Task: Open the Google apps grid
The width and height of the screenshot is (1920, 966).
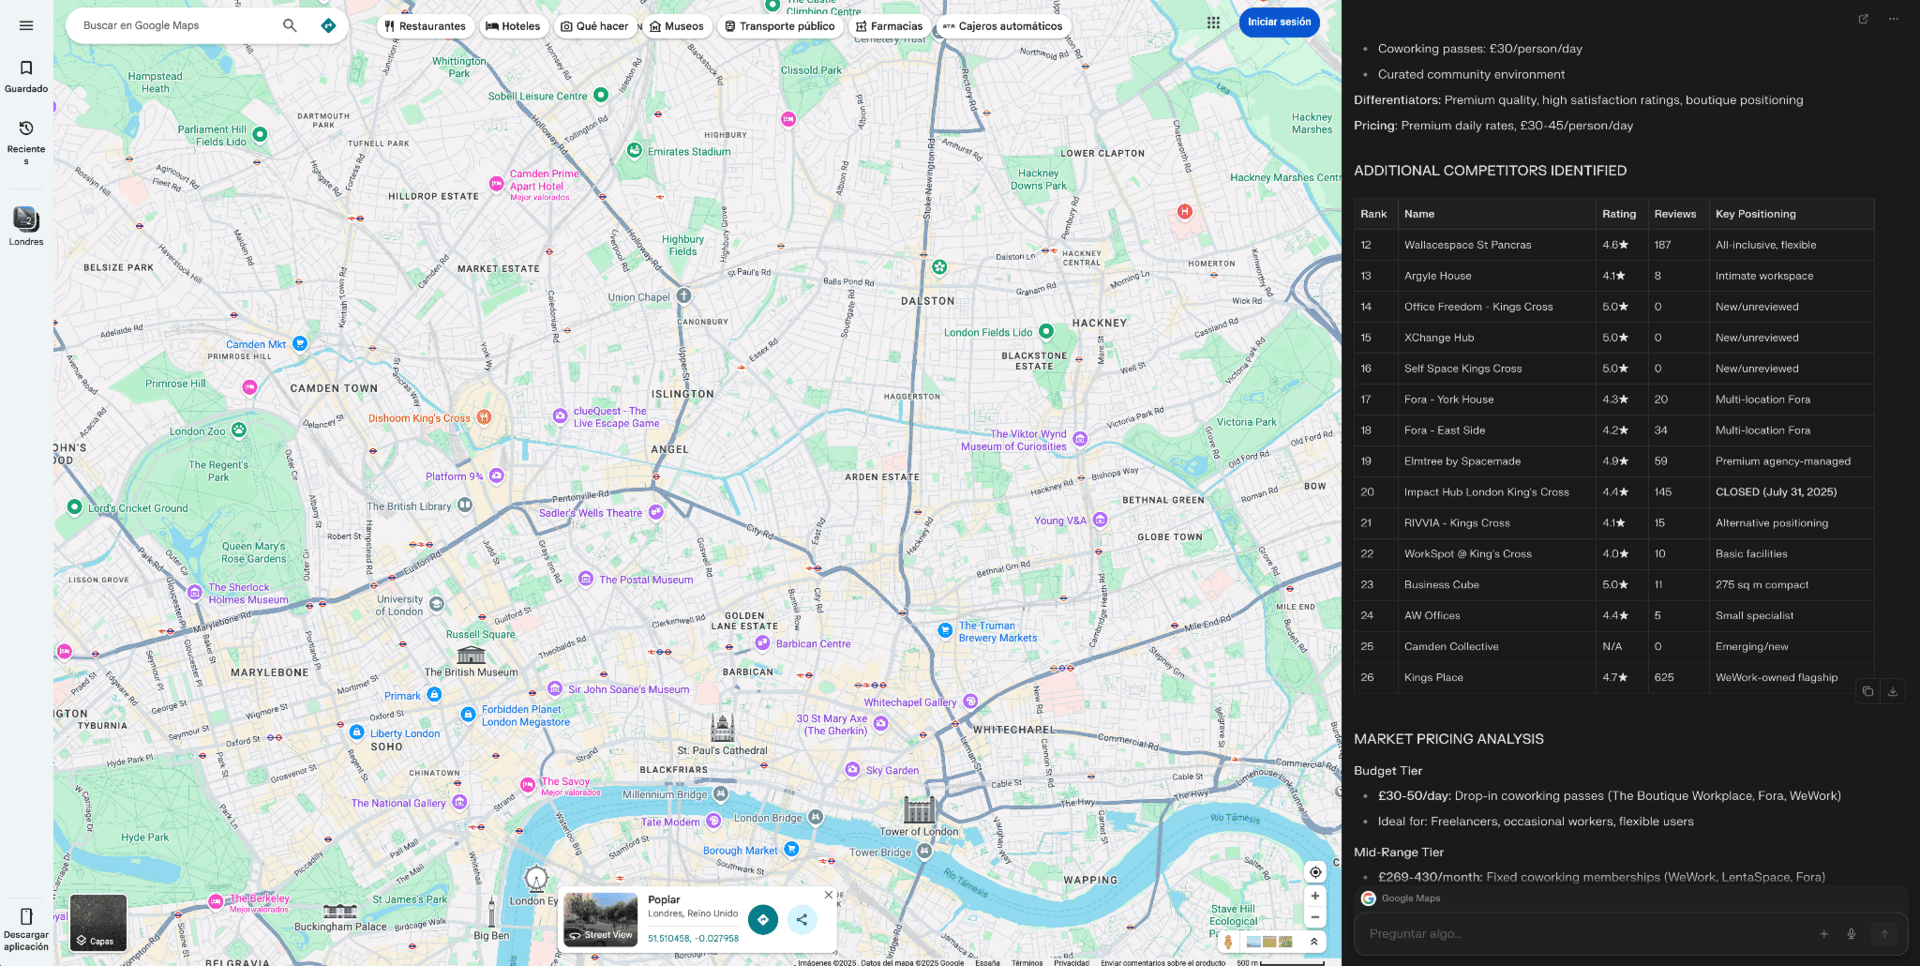Action: point(1213,23)
